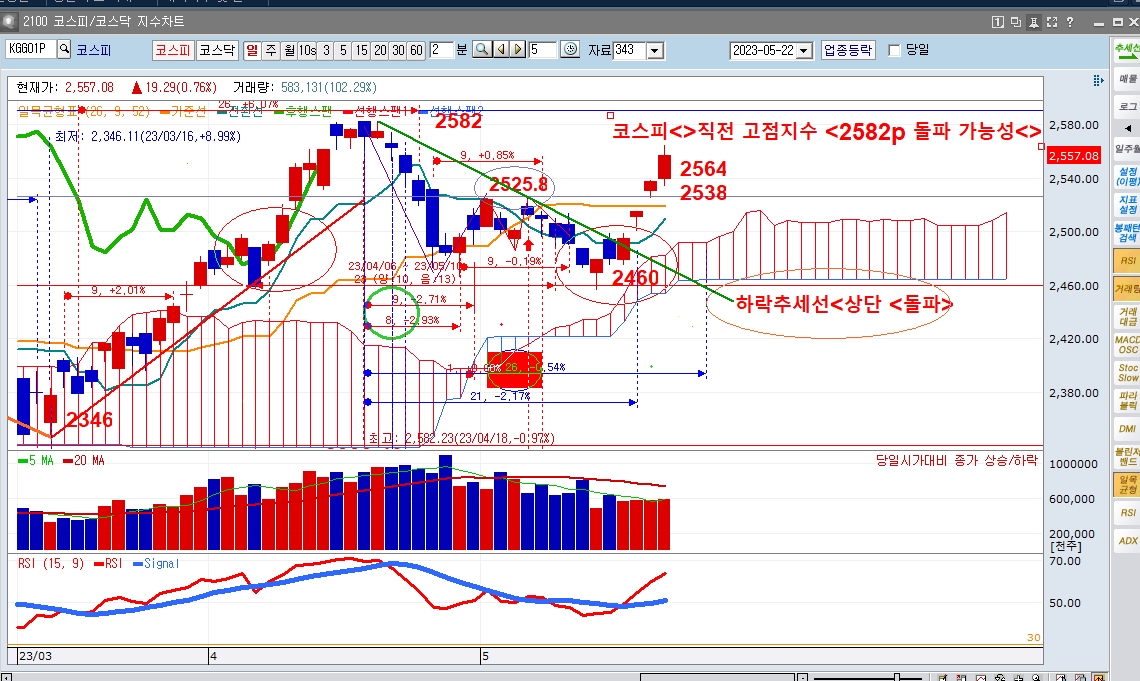Screen dimensions: 1140x681
Task: Select the 10s tick interval
Action: click(308, 50)
